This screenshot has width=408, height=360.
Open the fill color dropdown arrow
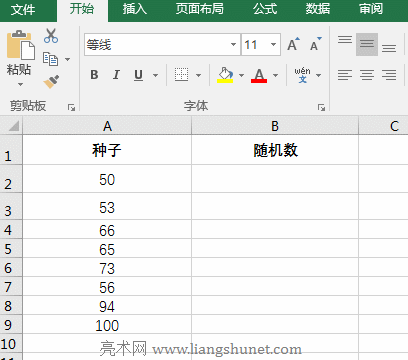pos(241,75)
